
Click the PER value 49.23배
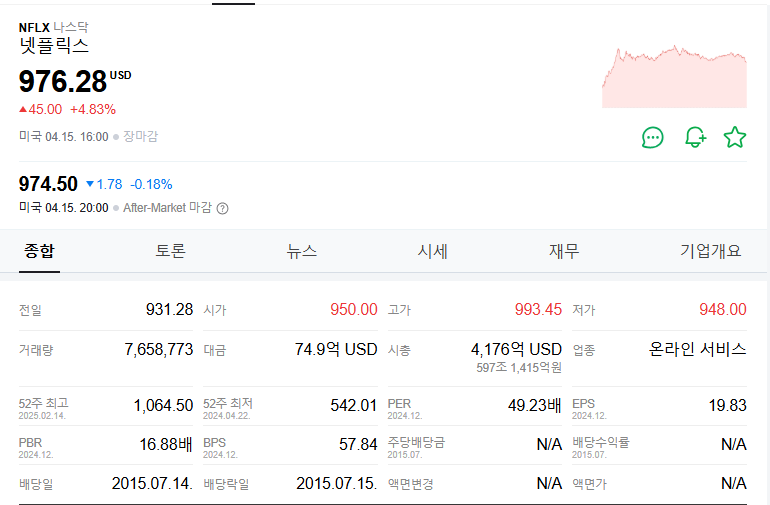coord(535,405)
